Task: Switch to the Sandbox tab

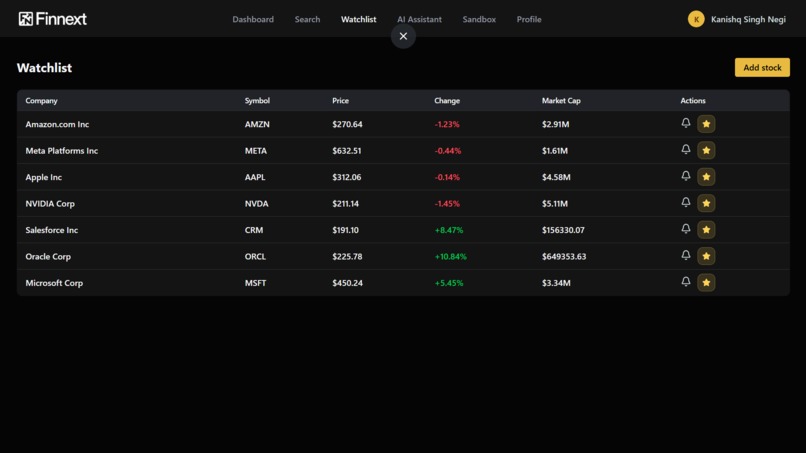Action: pos(479,19)
